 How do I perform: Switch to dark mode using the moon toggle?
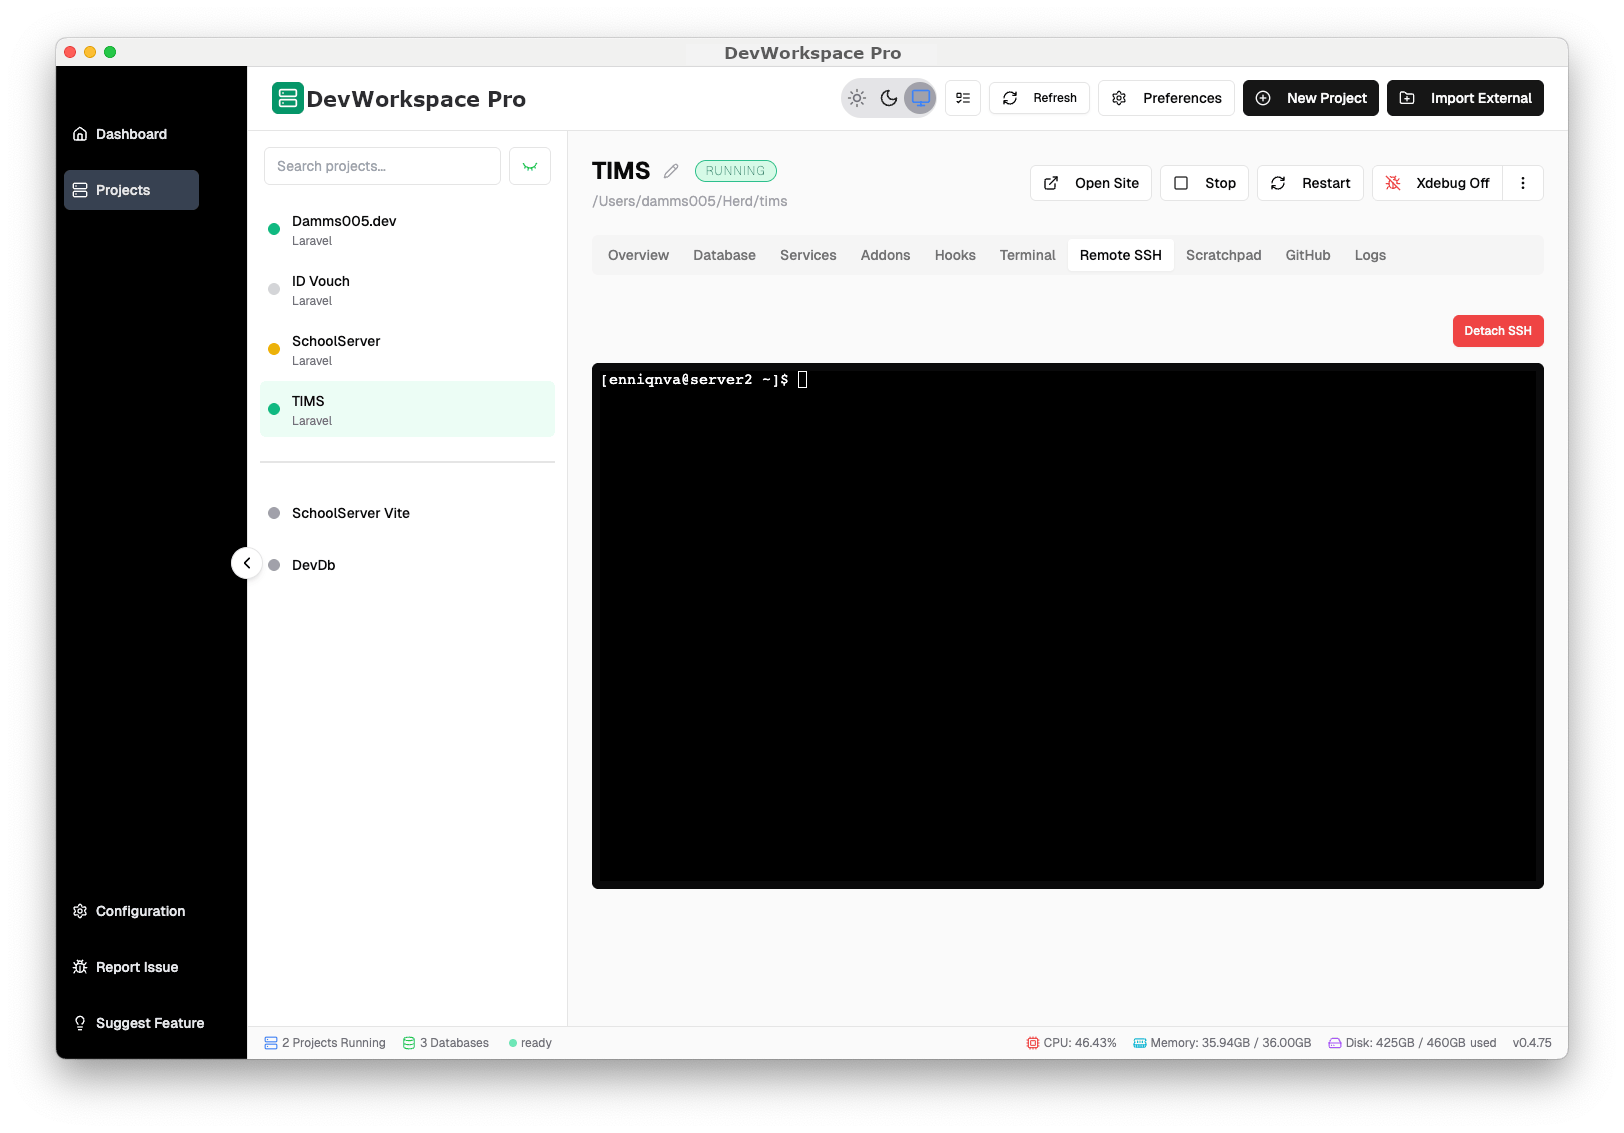click(x=889, y=97)
